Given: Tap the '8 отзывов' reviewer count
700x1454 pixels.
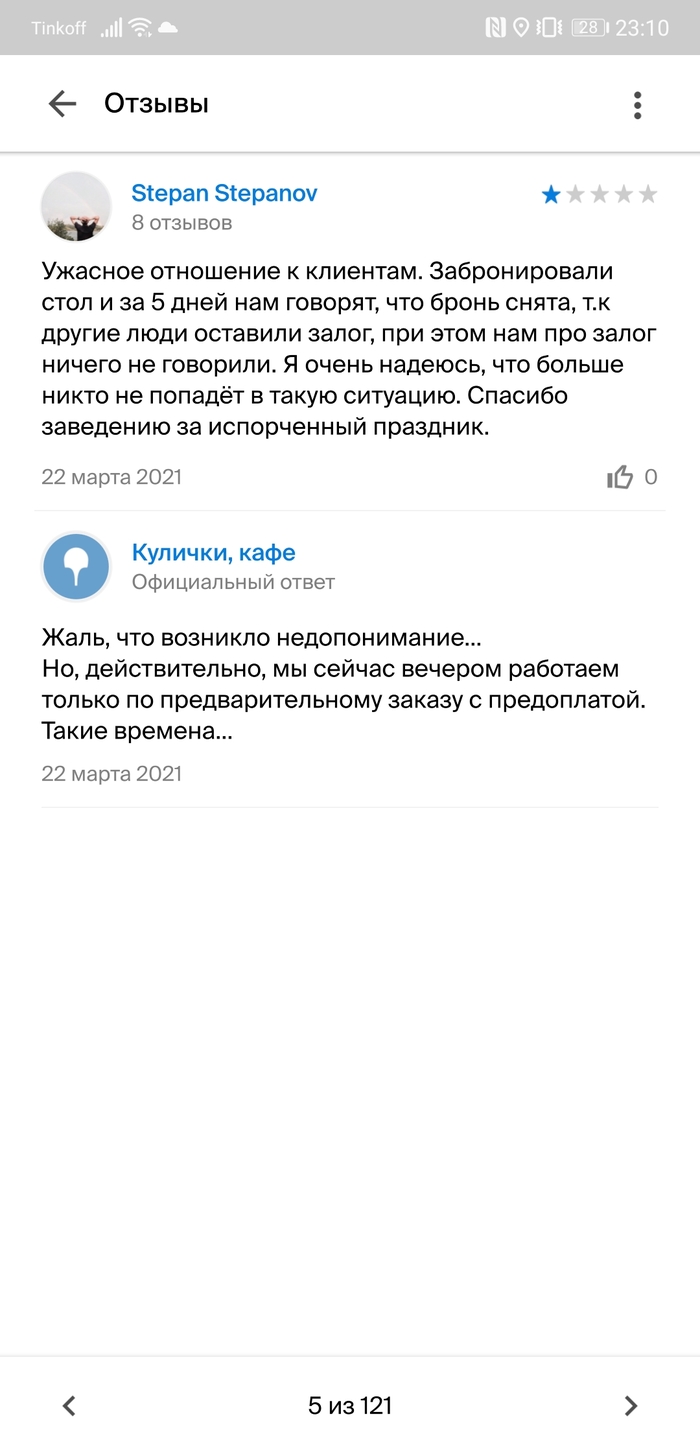Looking at the screenshot, I should [x=182, y=223].
